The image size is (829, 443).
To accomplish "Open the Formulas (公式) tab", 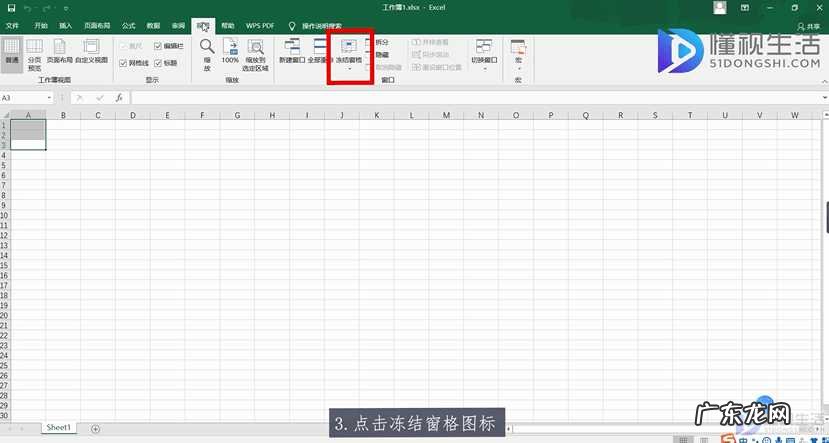I will tap(128, 25).
